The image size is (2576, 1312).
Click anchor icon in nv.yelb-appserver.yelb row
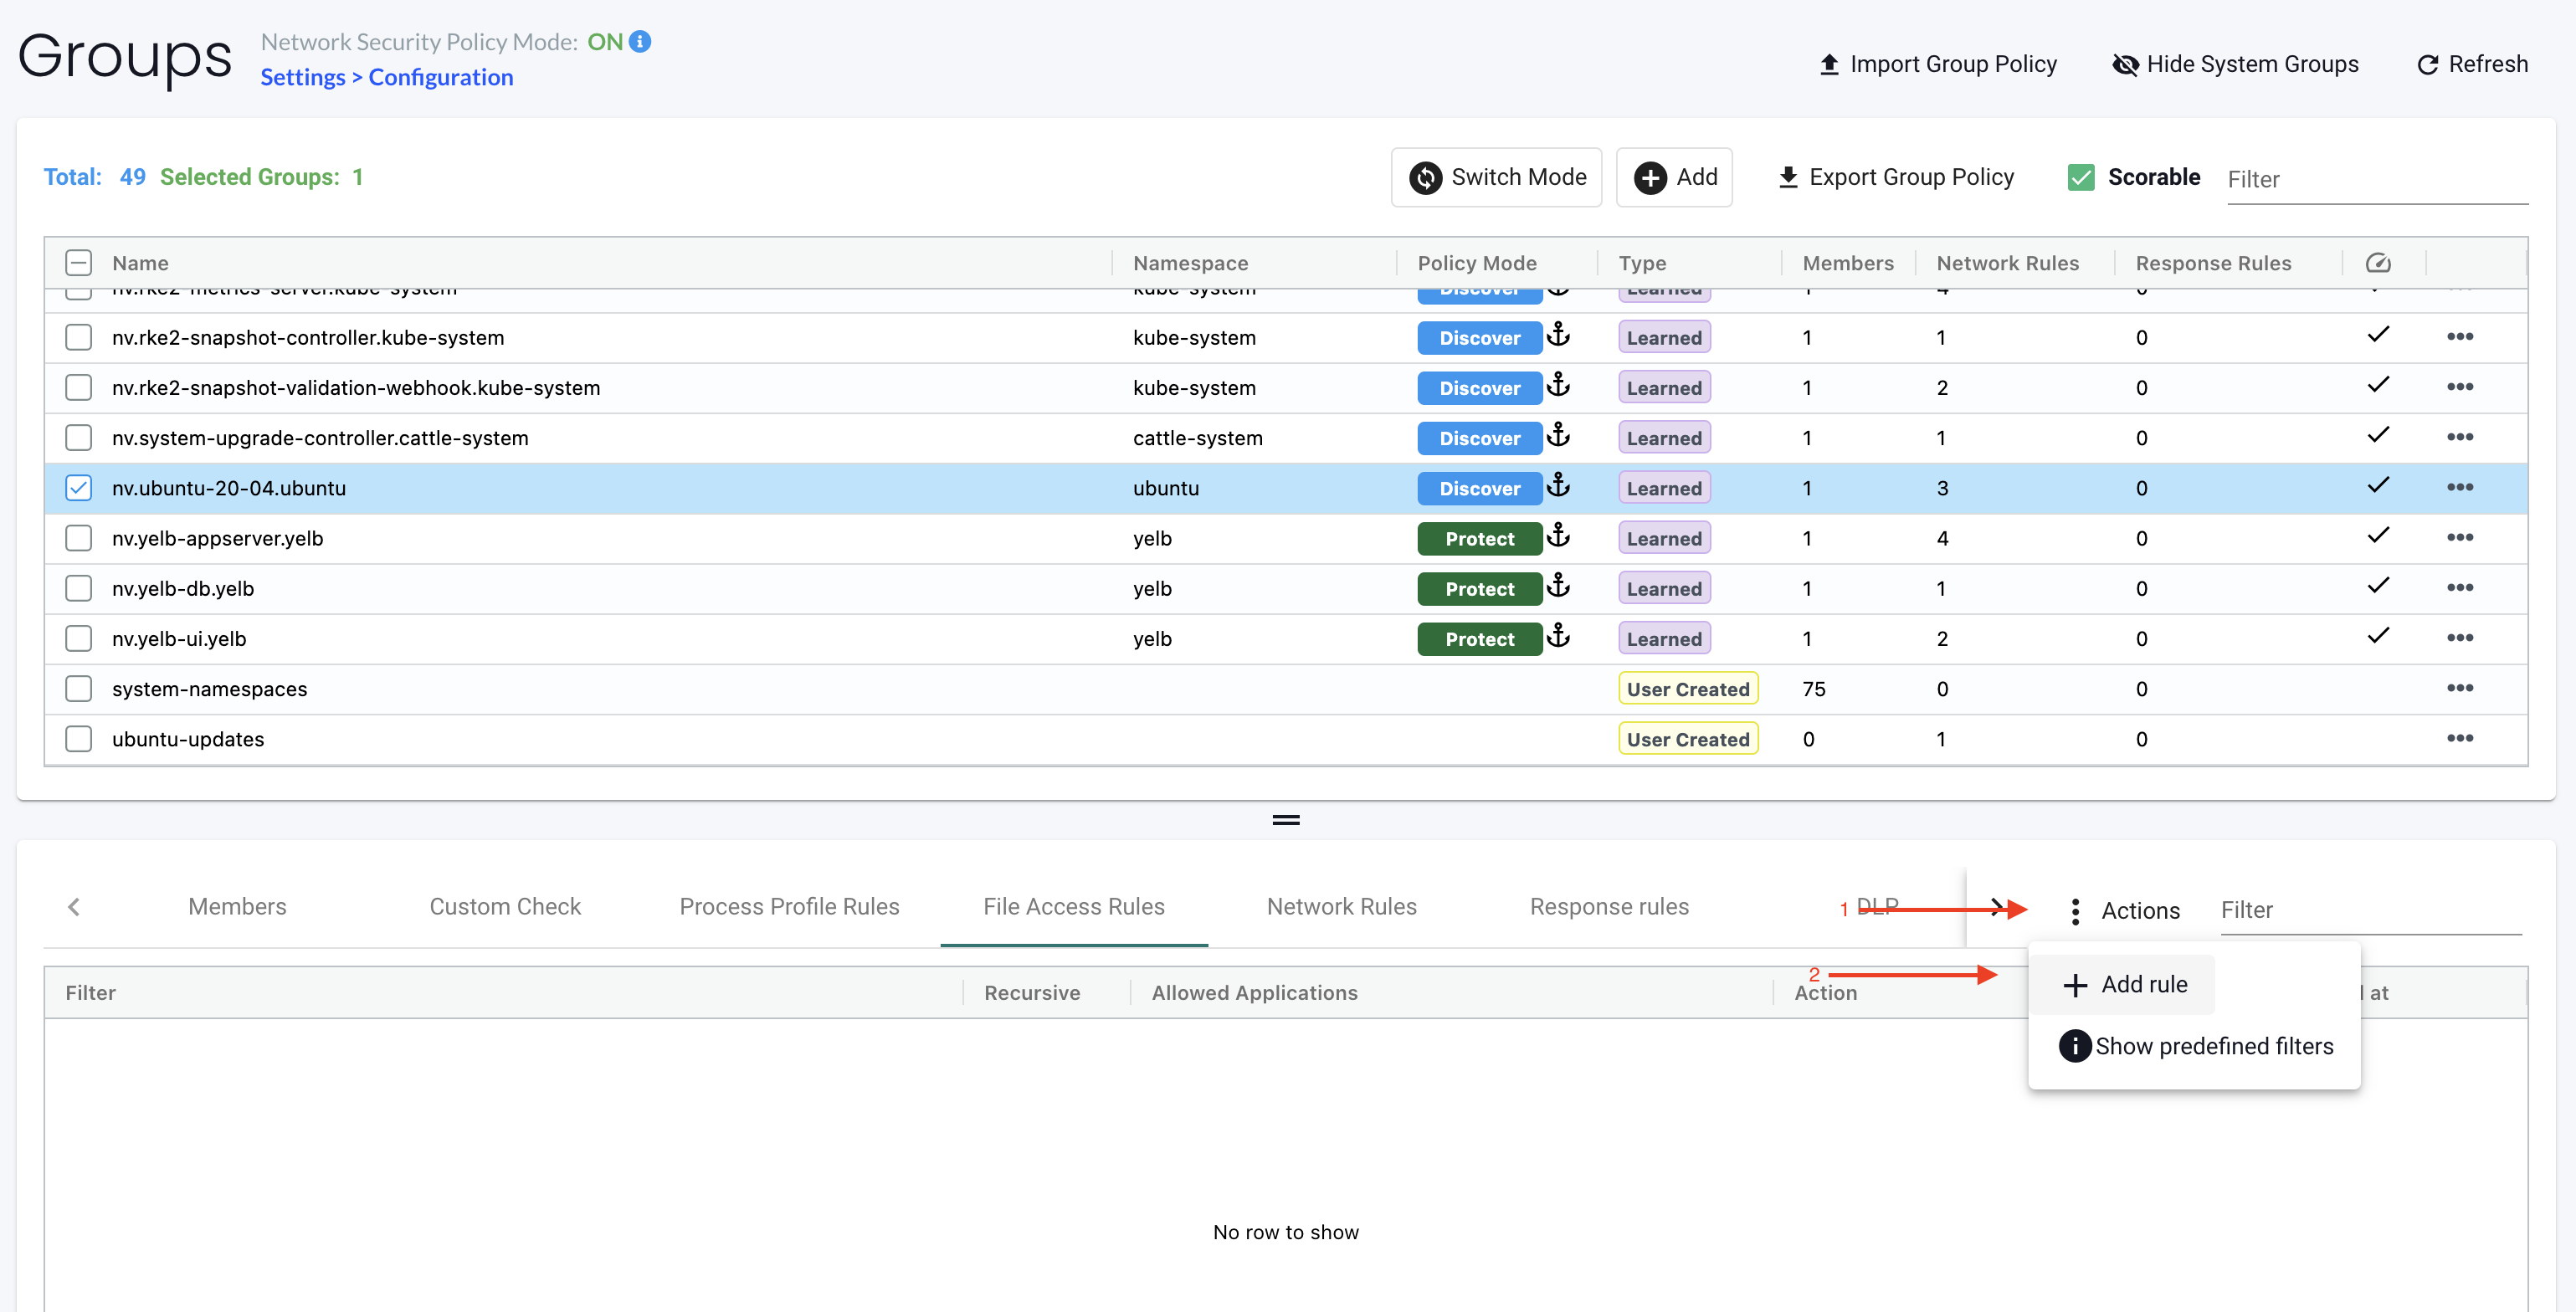(1558, 536)
